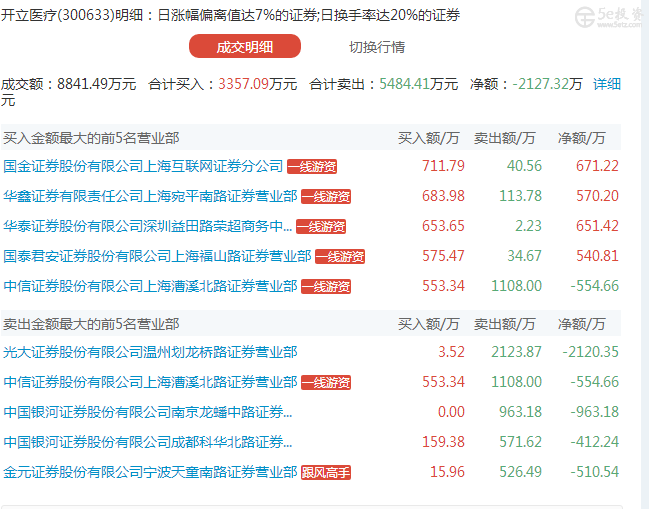Select the 成交明细 tab
The height and width of the screenshot is (509, 649).
pos(245,46)
